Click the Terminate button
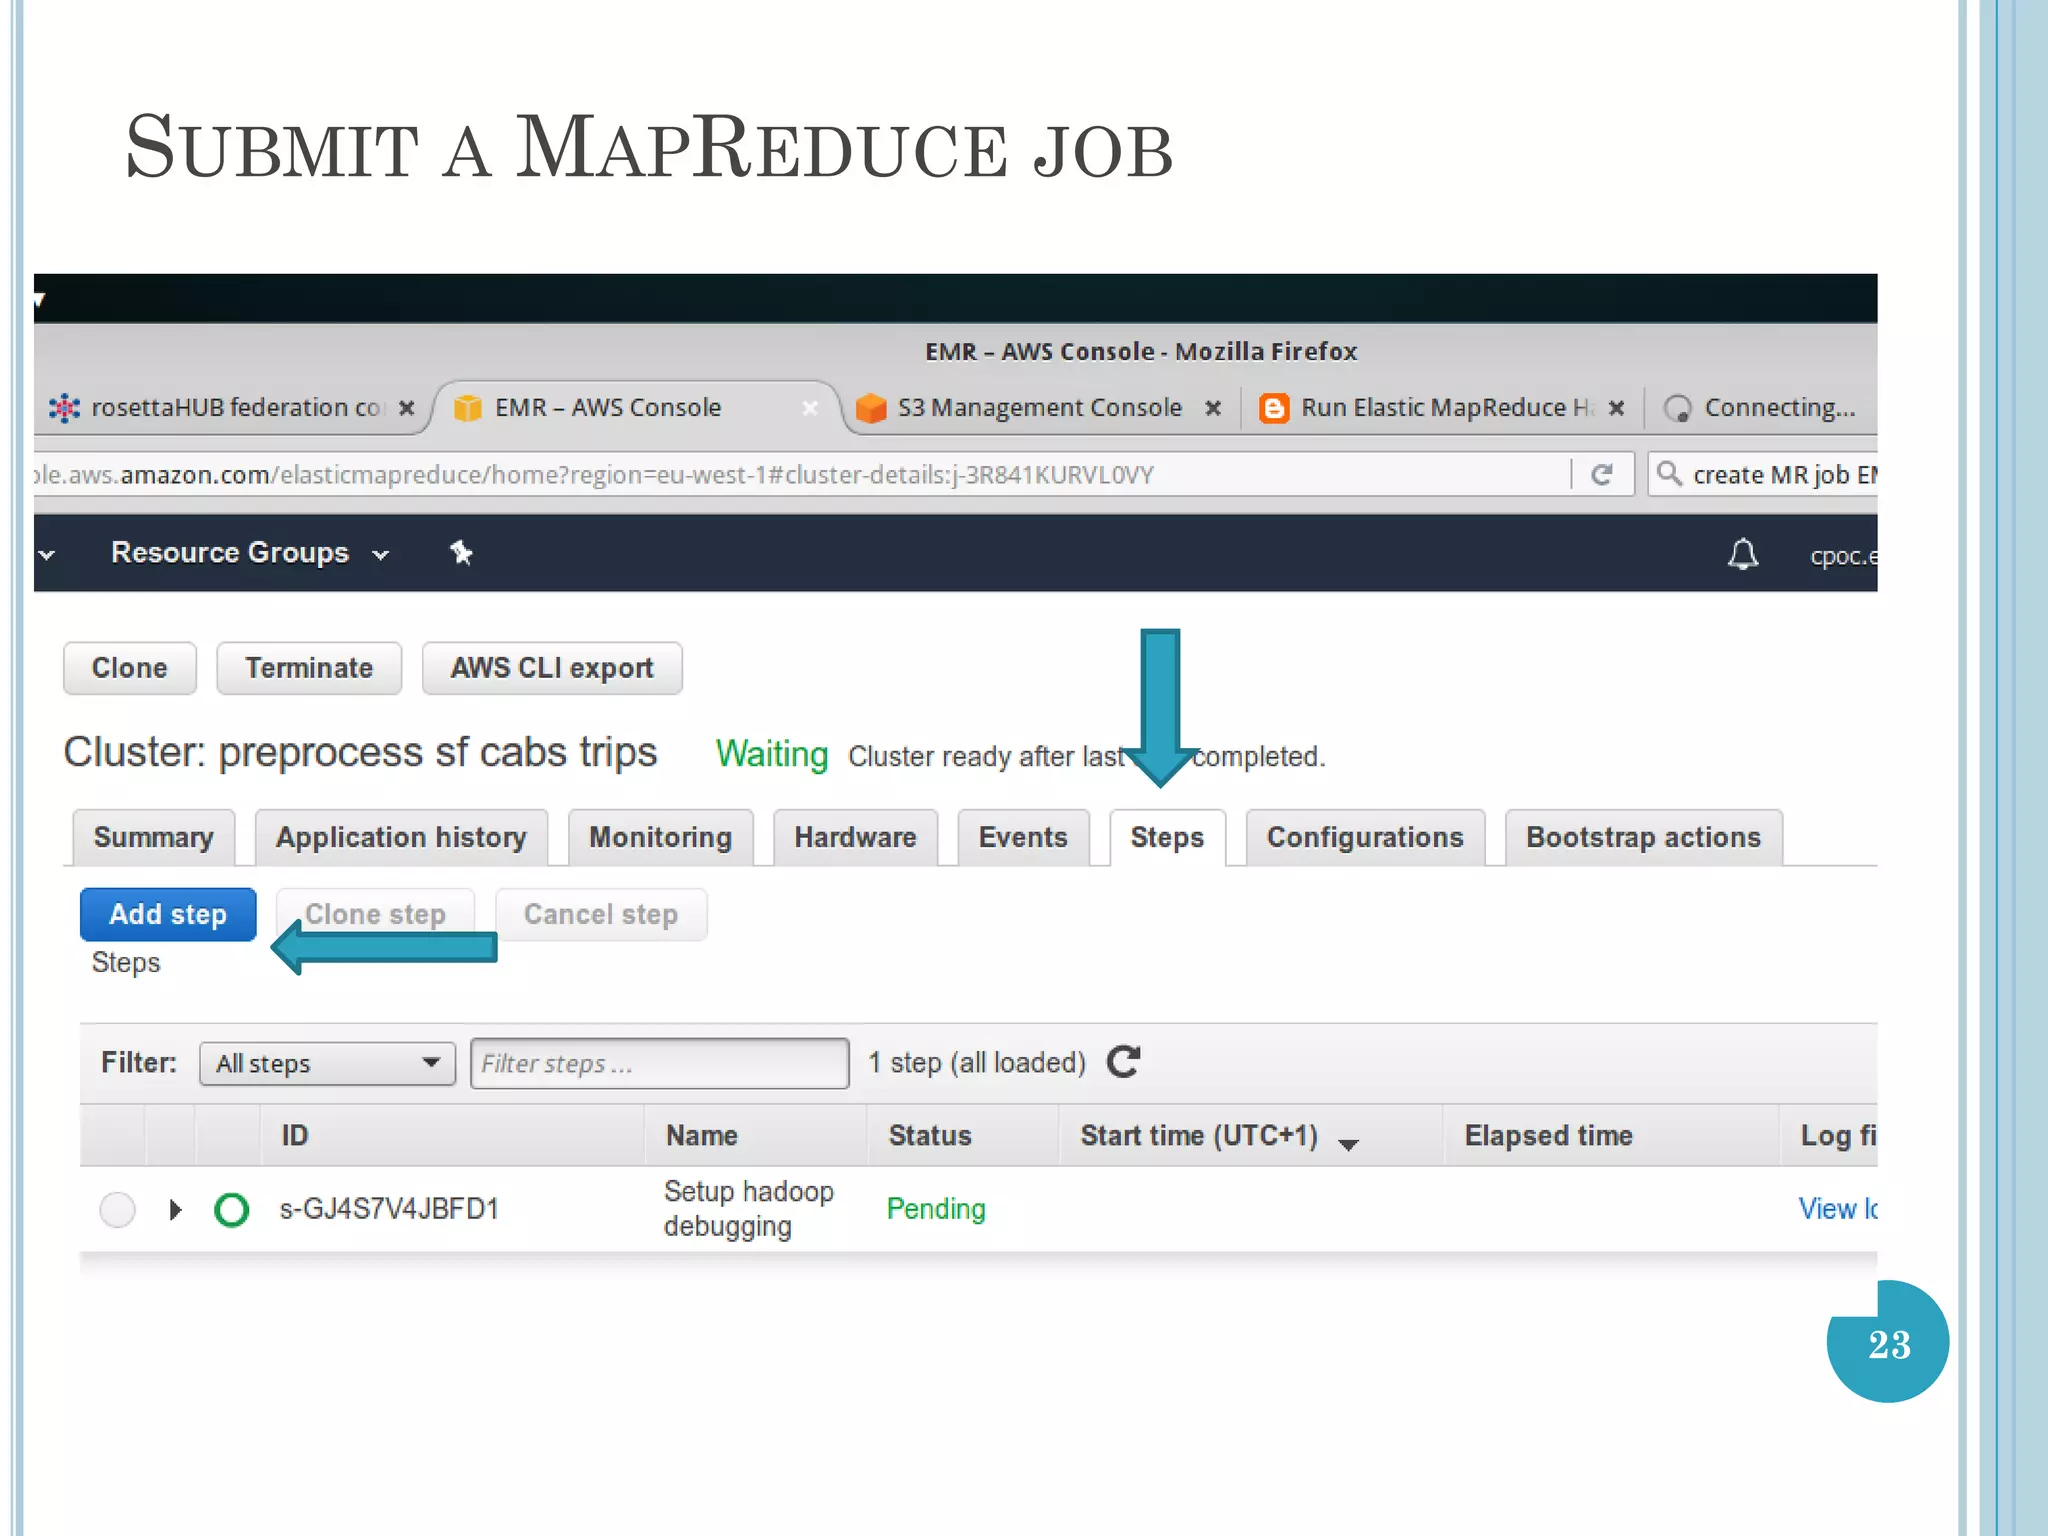 click(309, 668)
